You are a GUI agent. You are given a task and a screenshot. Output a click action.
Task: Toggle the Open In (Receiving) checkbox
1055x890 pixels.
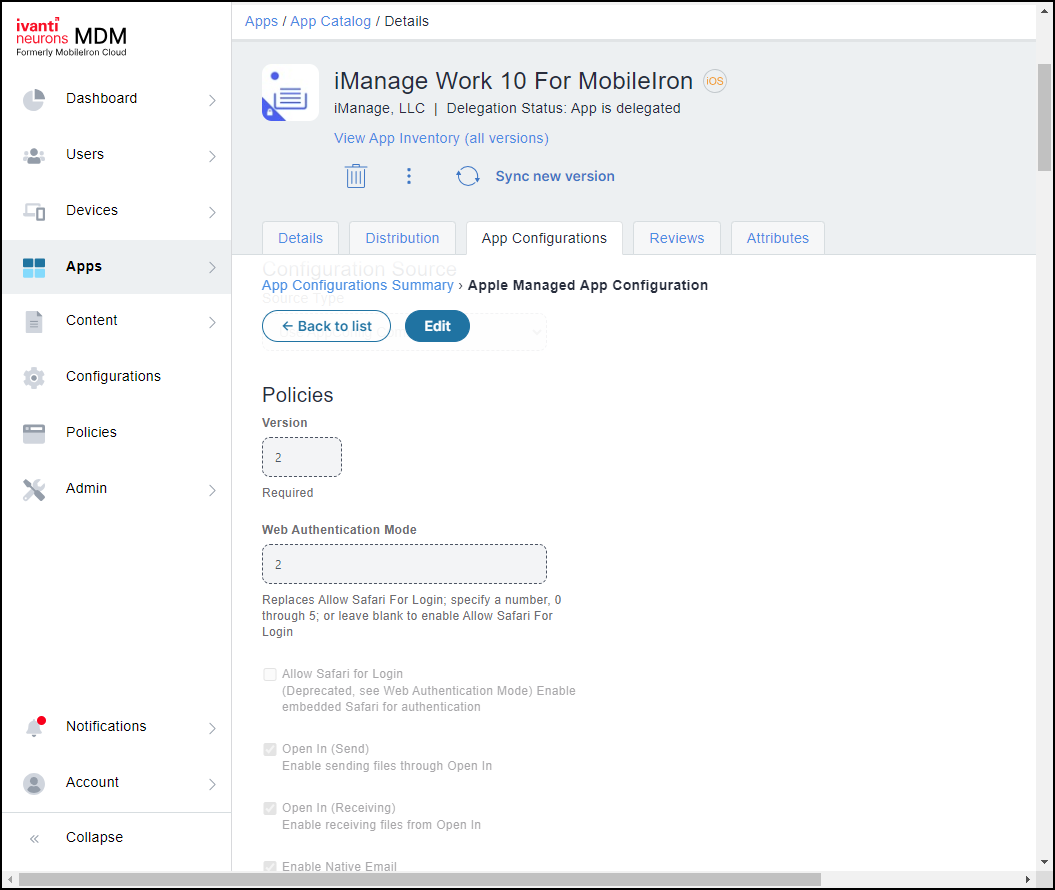[x=270, y=809]
